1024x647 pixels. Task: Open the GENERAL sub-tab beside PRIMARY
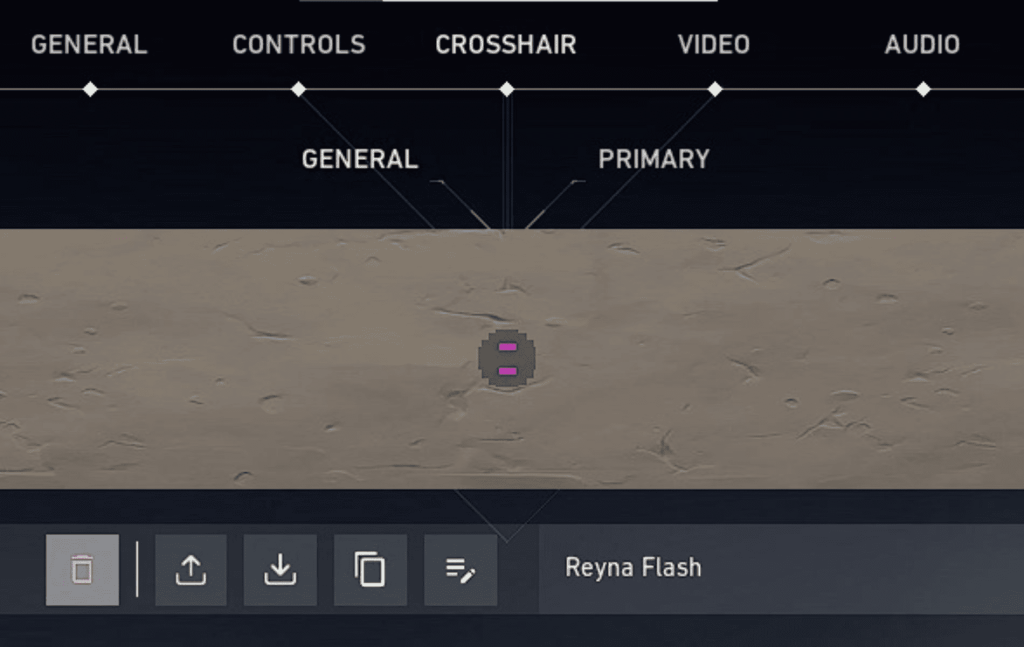pyautogui.click(x=360, y=159)
